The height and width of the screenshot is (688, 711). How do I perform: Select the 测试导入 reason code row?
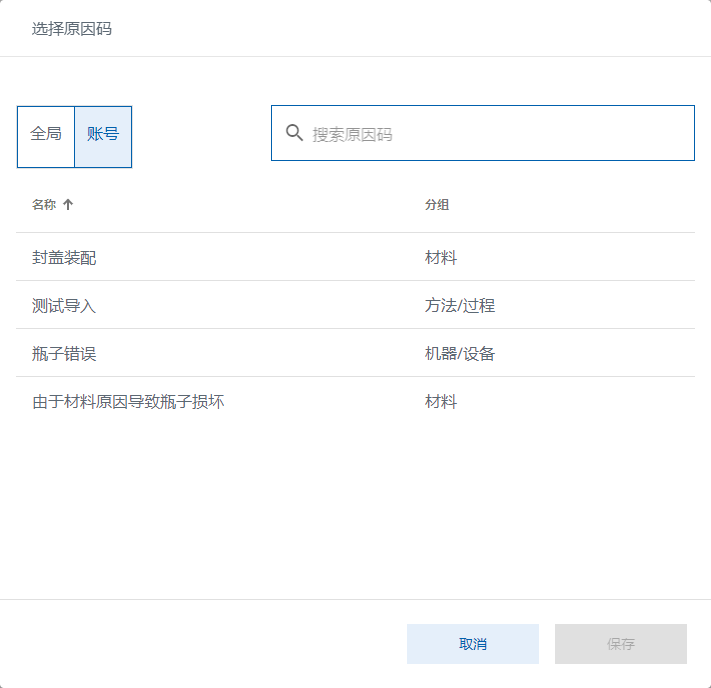(356, 305)
